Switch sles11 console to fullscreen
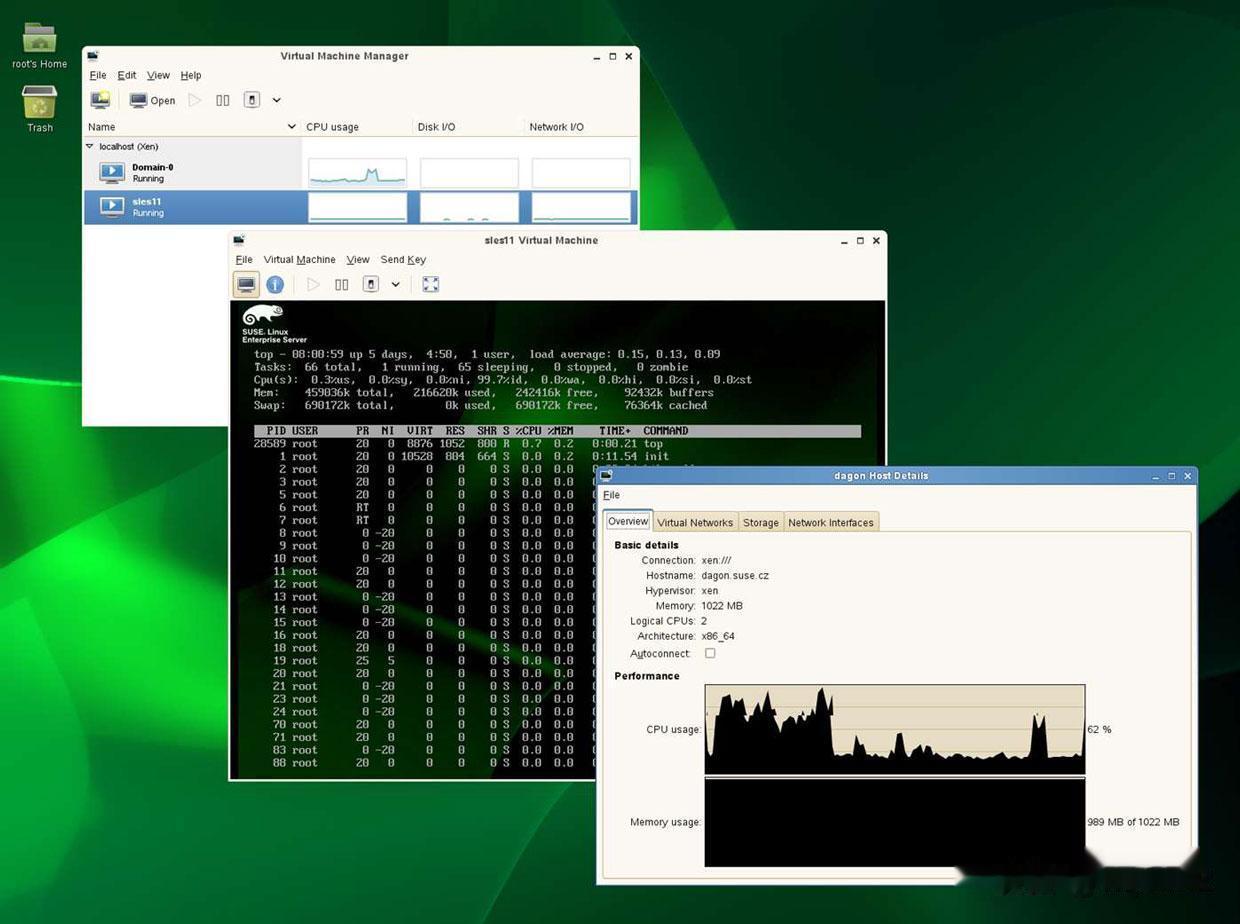 pos(431,284)
